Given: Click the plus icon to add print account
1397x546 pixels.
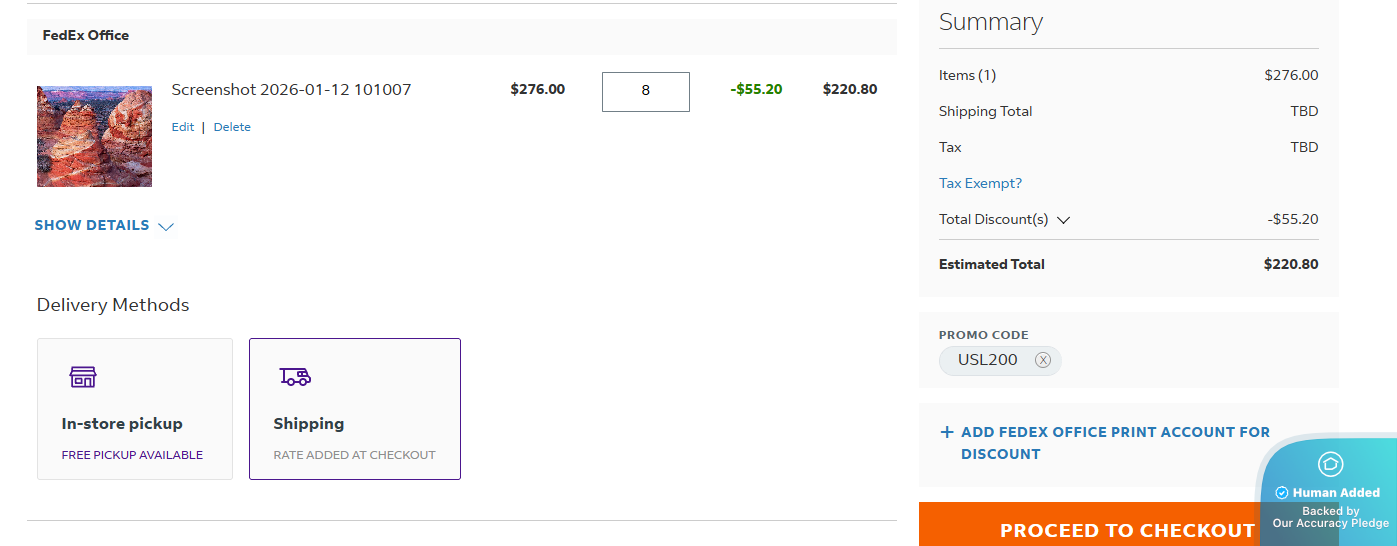Looking at the screenshot, I should [x=947, y=432].
